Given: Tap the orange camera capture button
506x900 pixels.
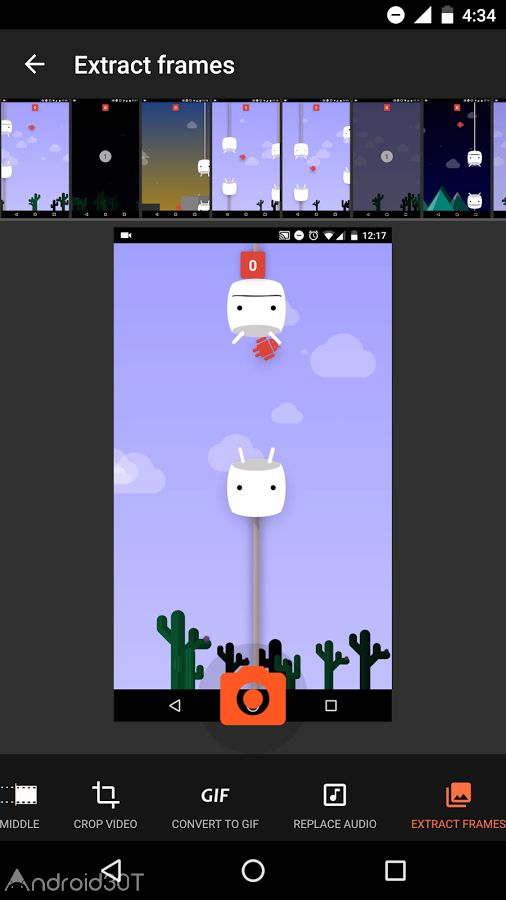Looking at the screenshot, I should click(x=253, y=696).
